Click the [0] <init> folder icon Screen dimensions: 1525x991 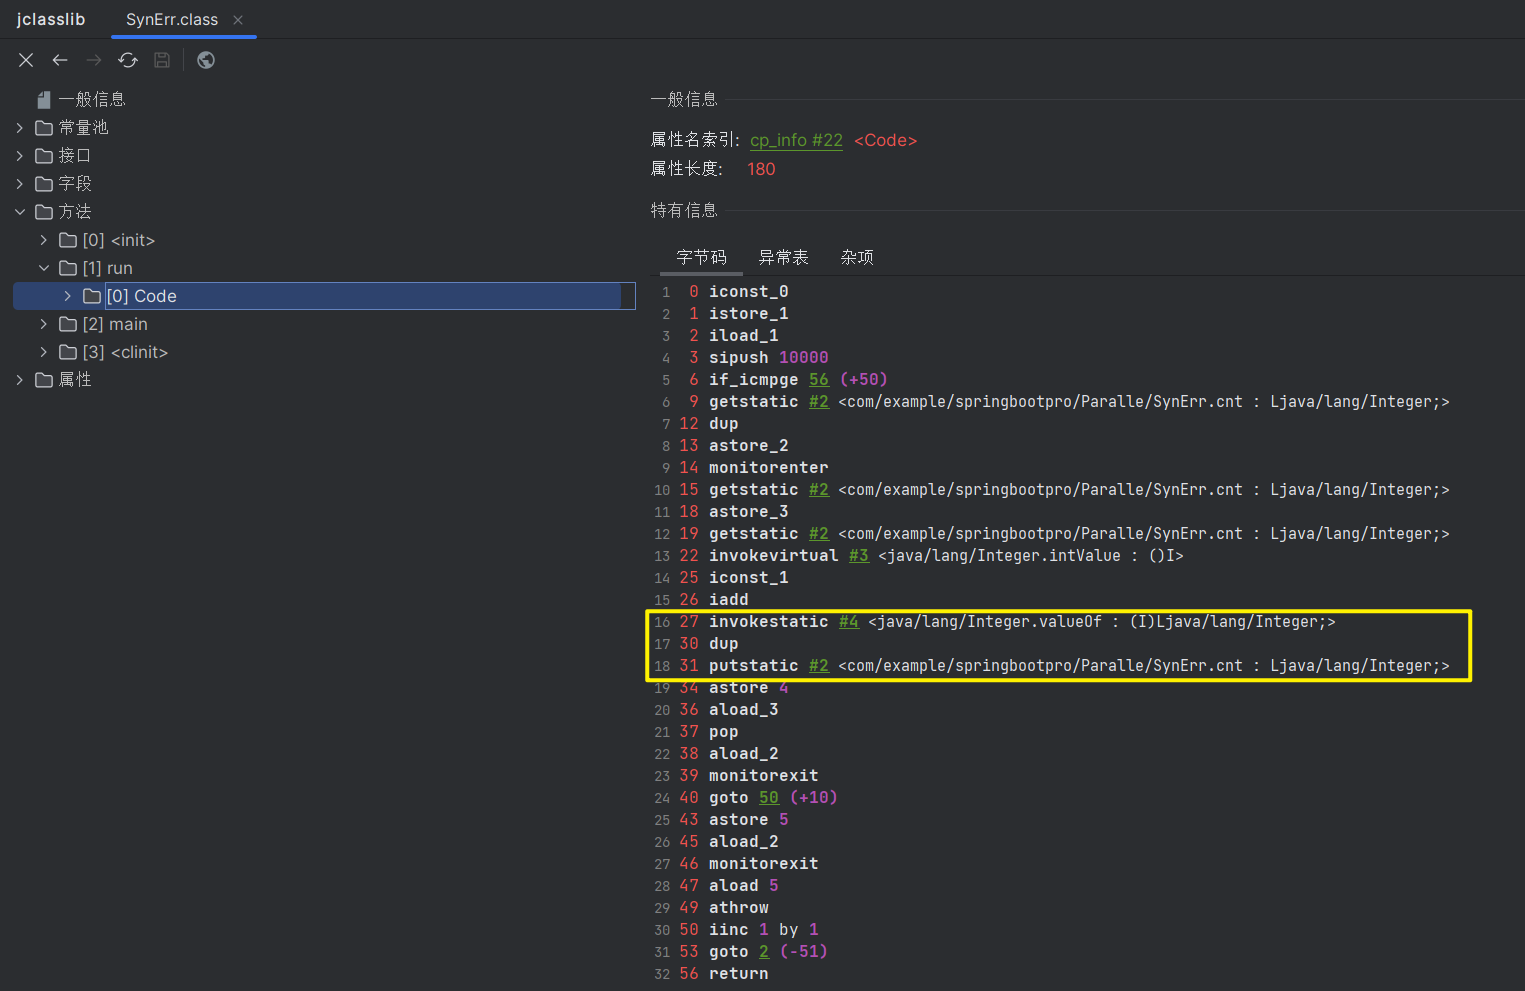[68, 240]
